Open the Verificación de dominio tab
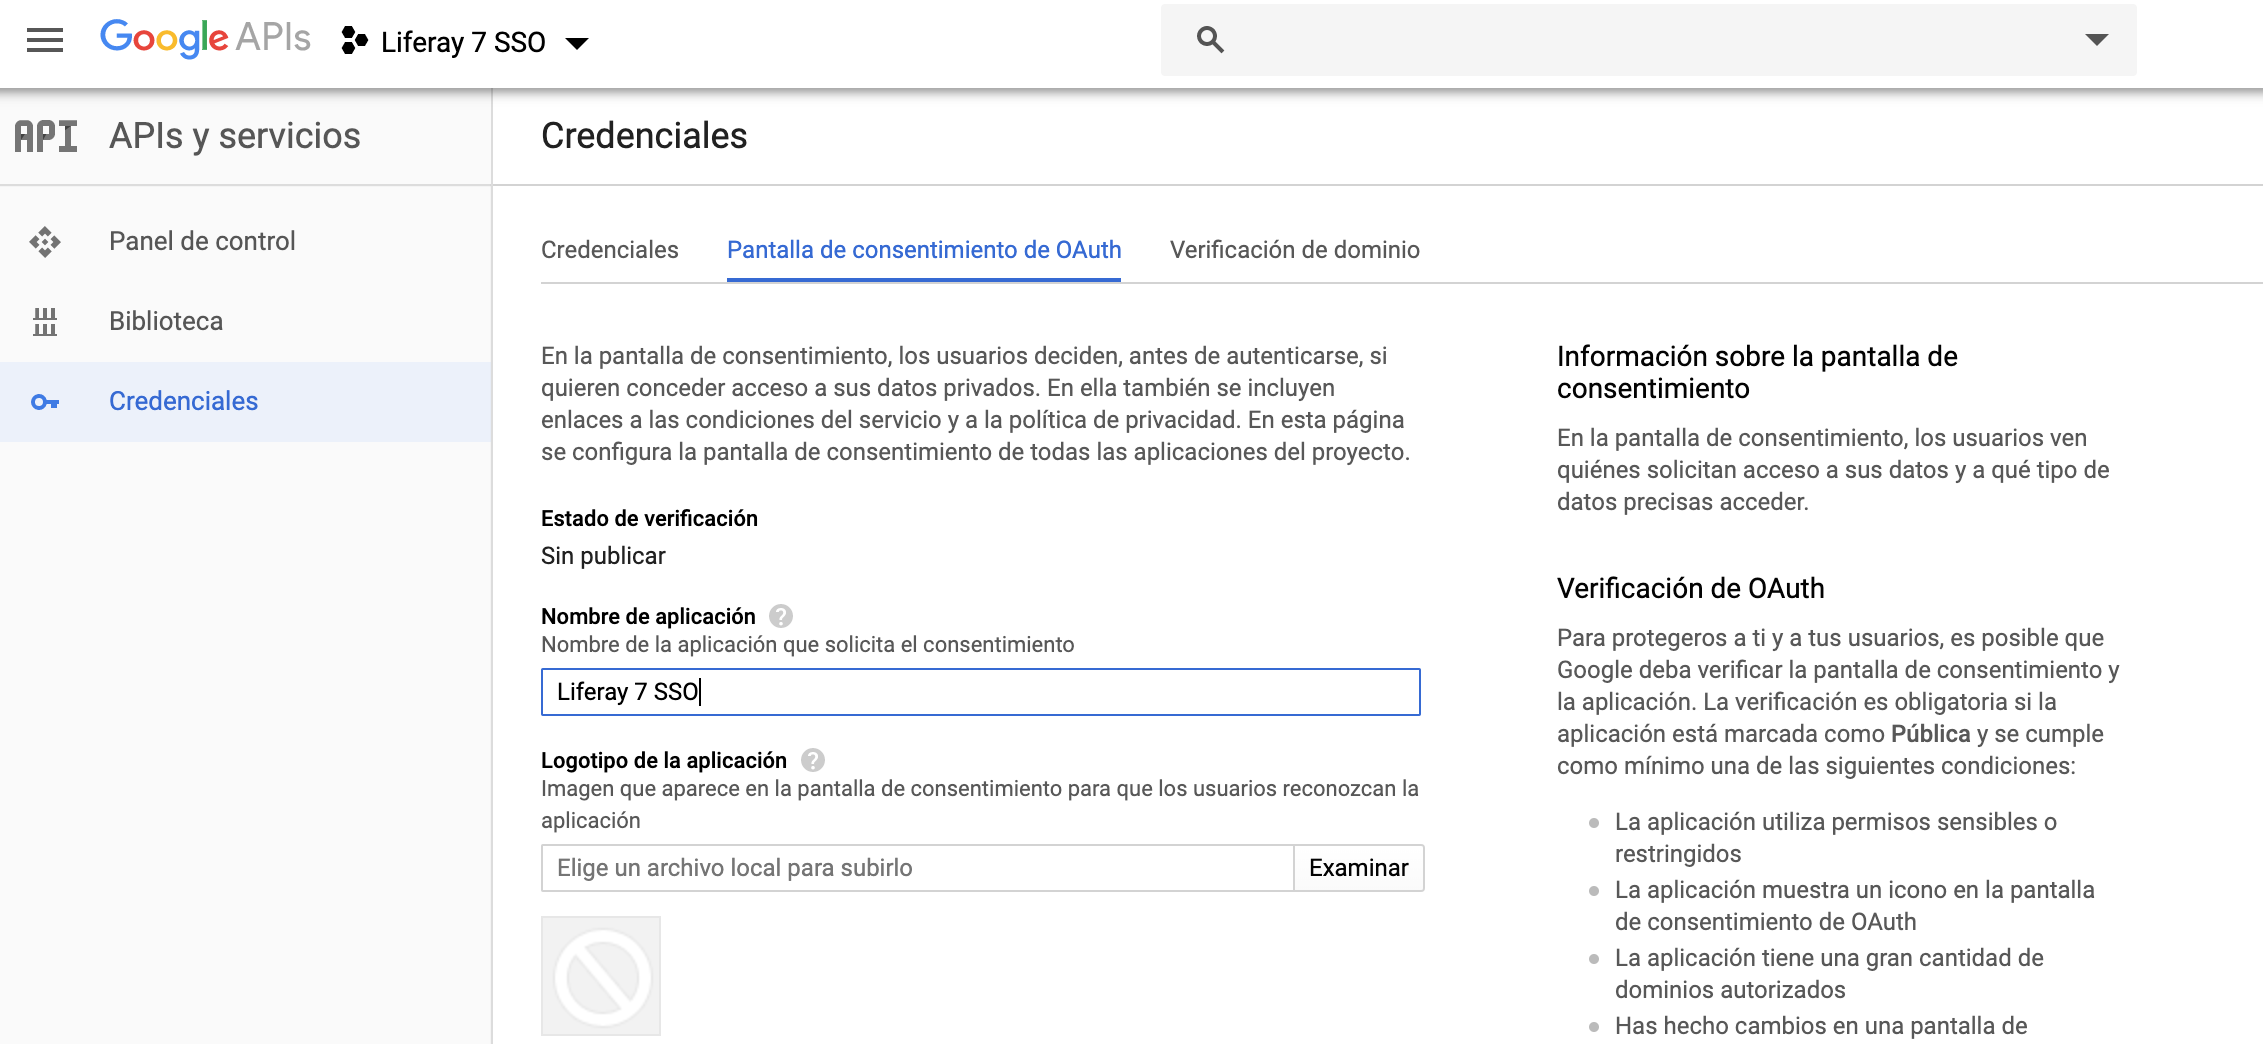 1295,250
